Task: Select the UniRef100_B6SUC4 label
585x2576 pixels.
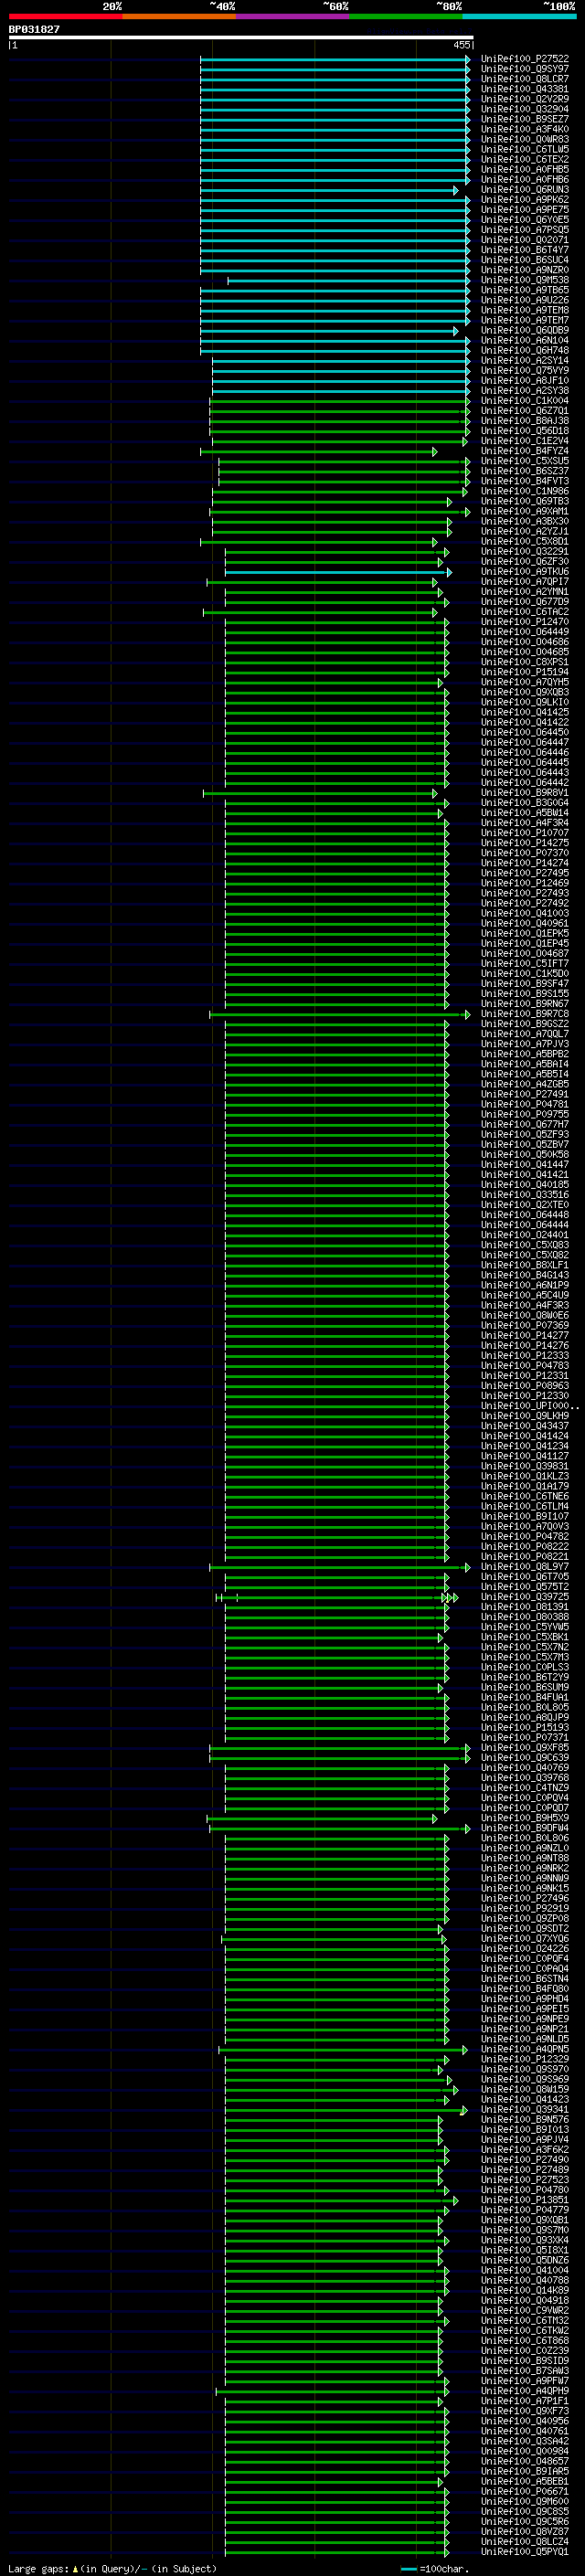Action: point(524,260)
